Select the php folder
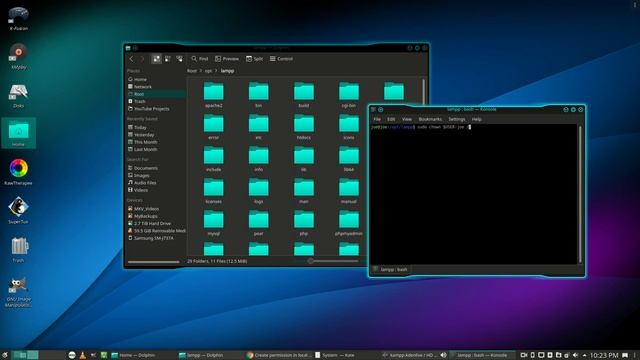 tap(304, 223)
